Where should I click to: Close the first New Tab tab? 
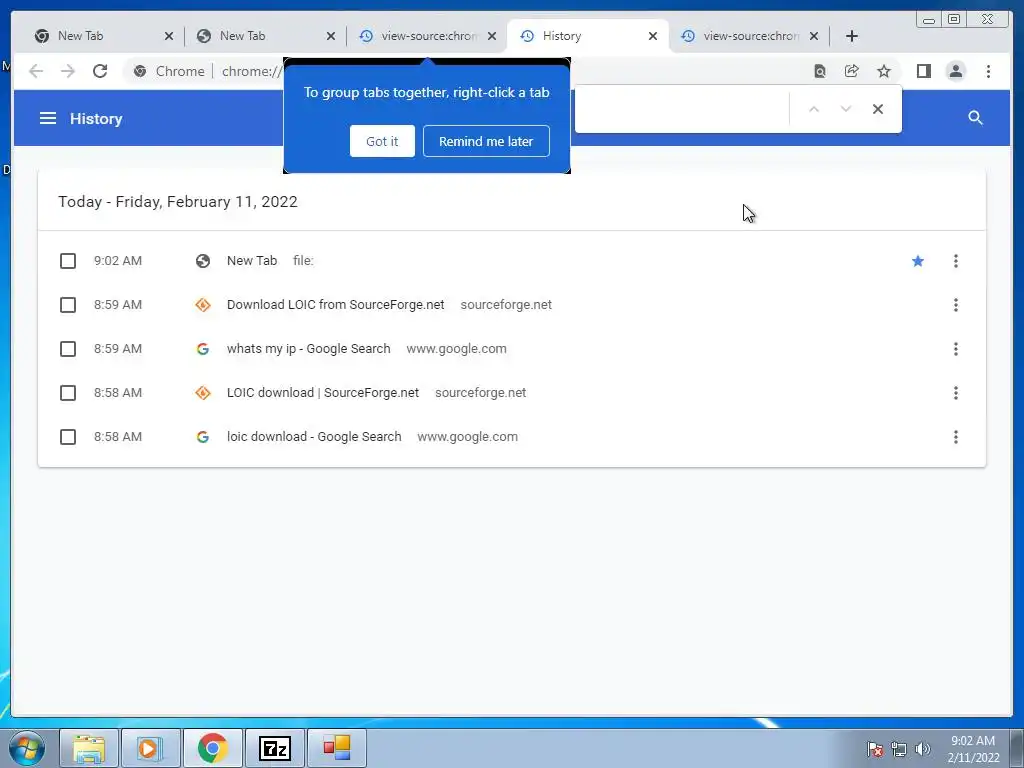pos(168,36)
